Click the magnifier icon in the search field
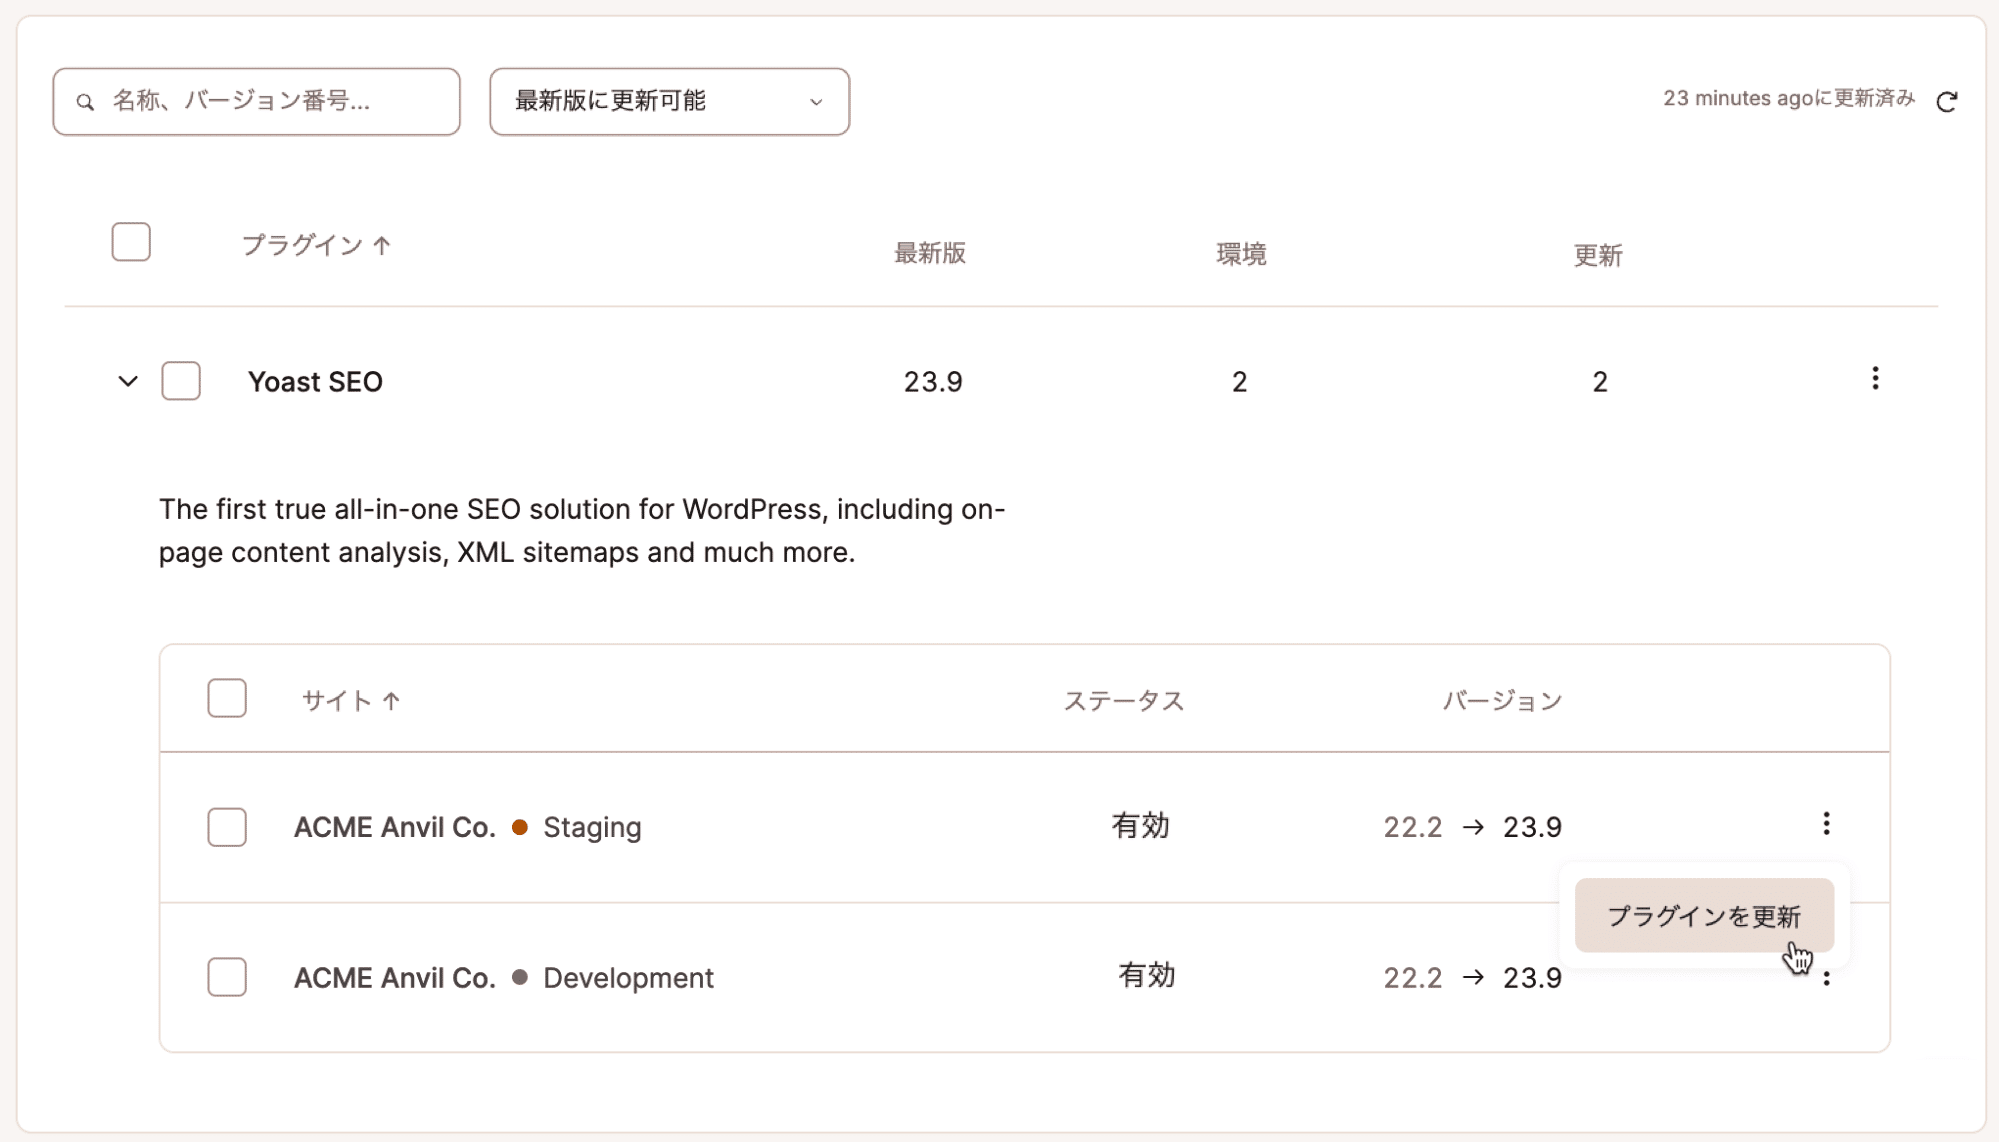 click(86, 101)
